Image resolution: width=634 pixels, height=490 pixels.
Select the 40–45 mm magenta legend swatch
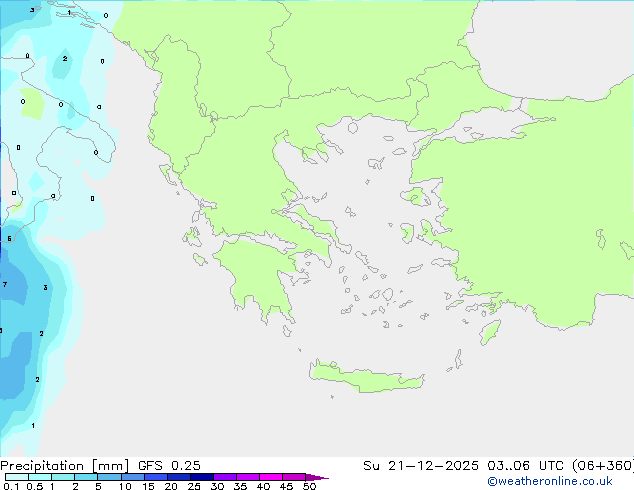click(271, 477)
